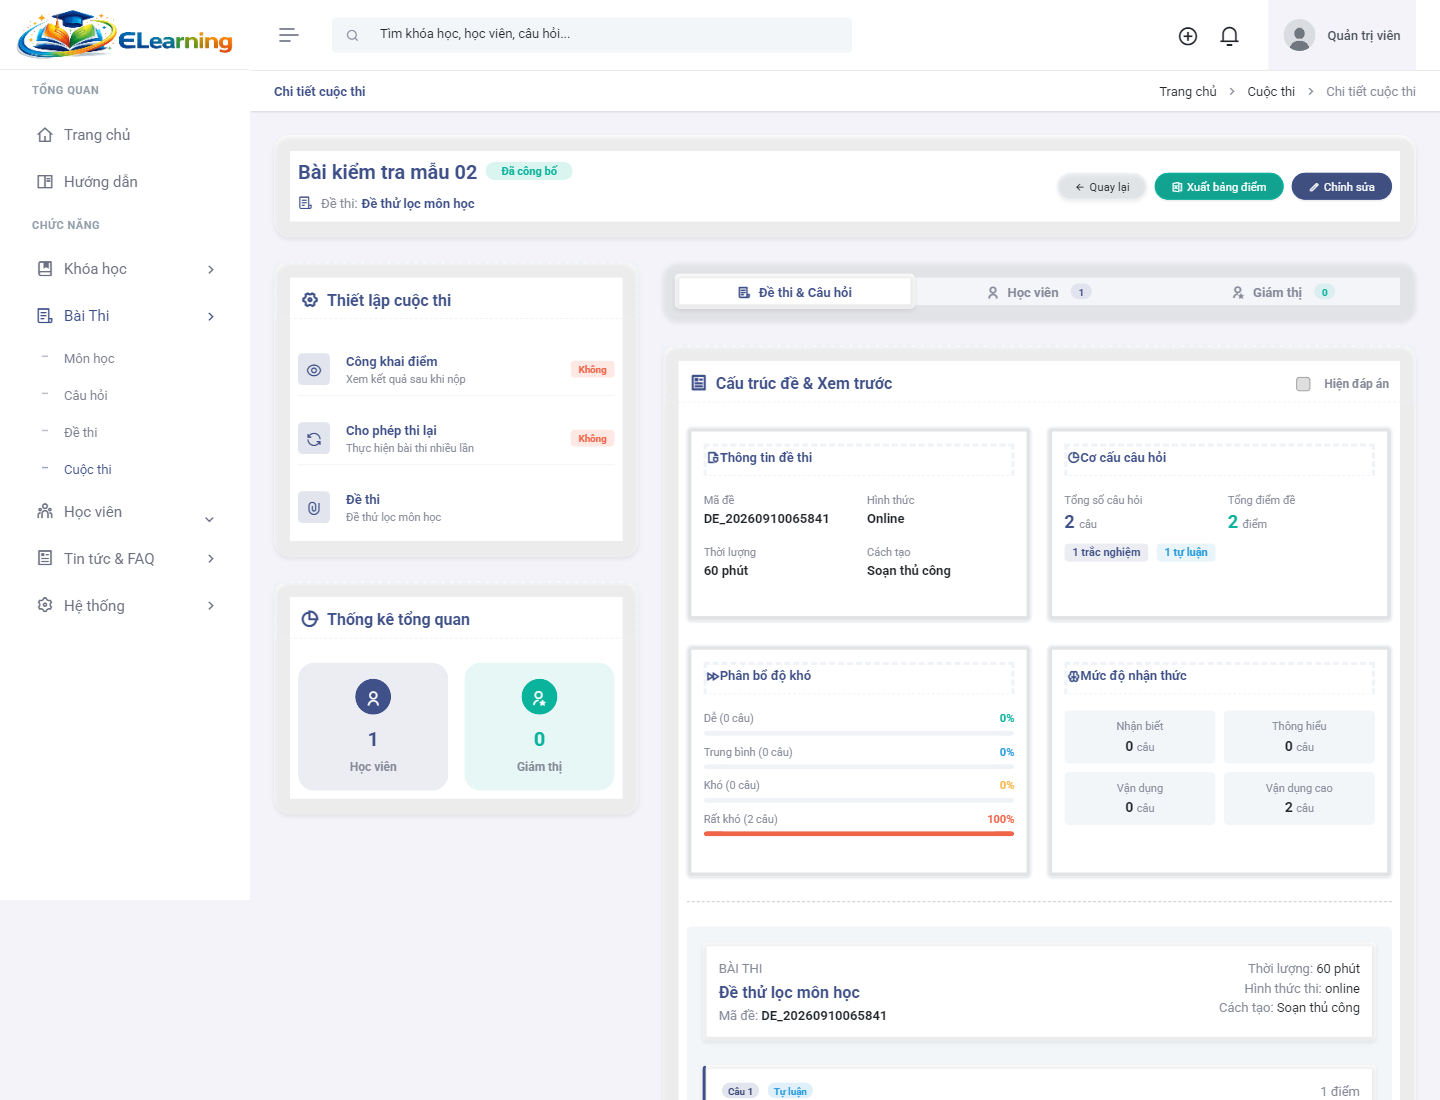Enable the Hiện đáp án checkbox

[1303, 384]
